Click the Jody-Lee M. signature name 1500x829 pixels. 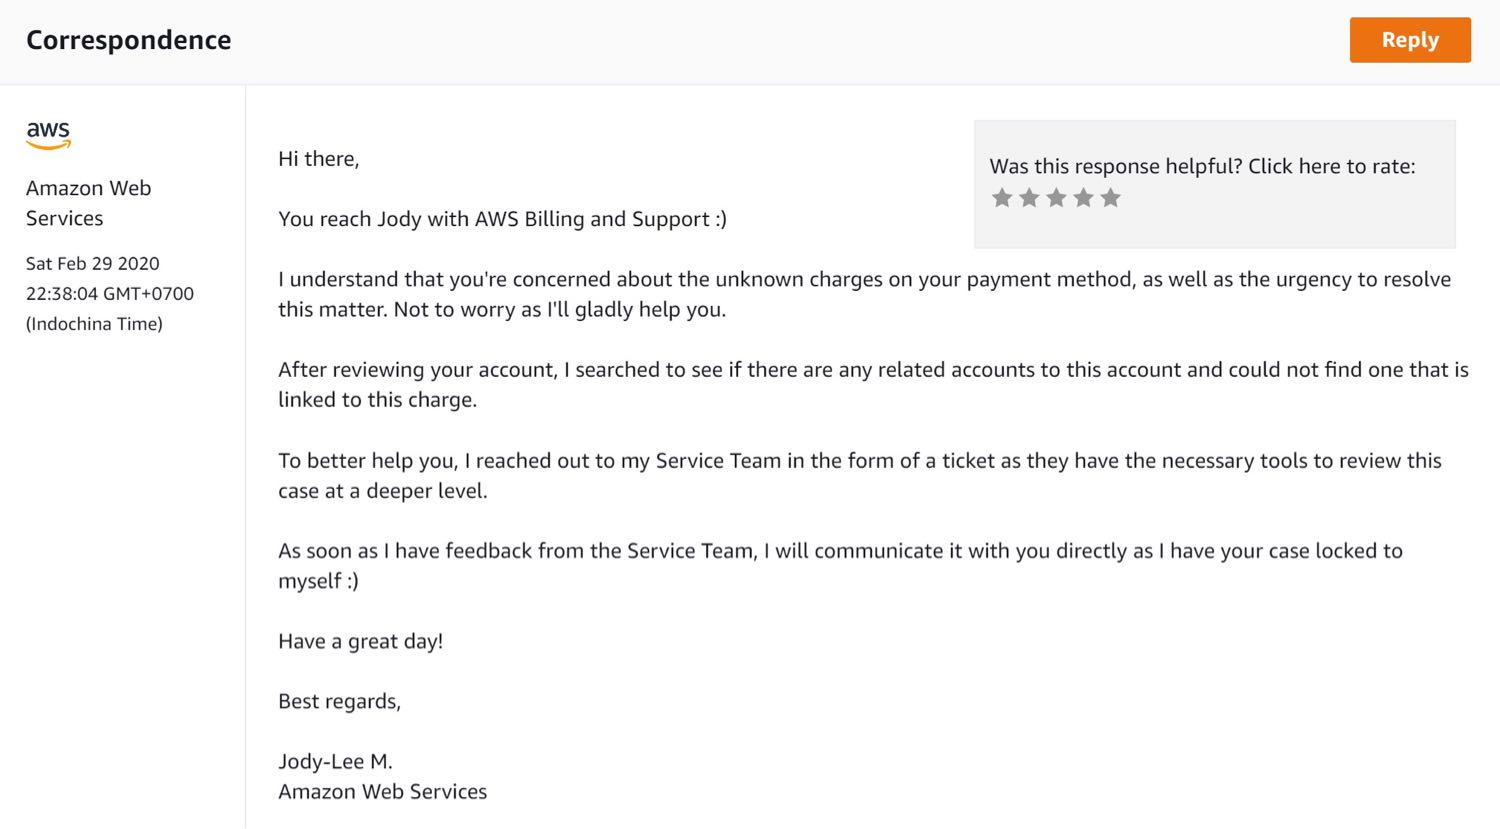pyautogui.click(x=335, y=761)
